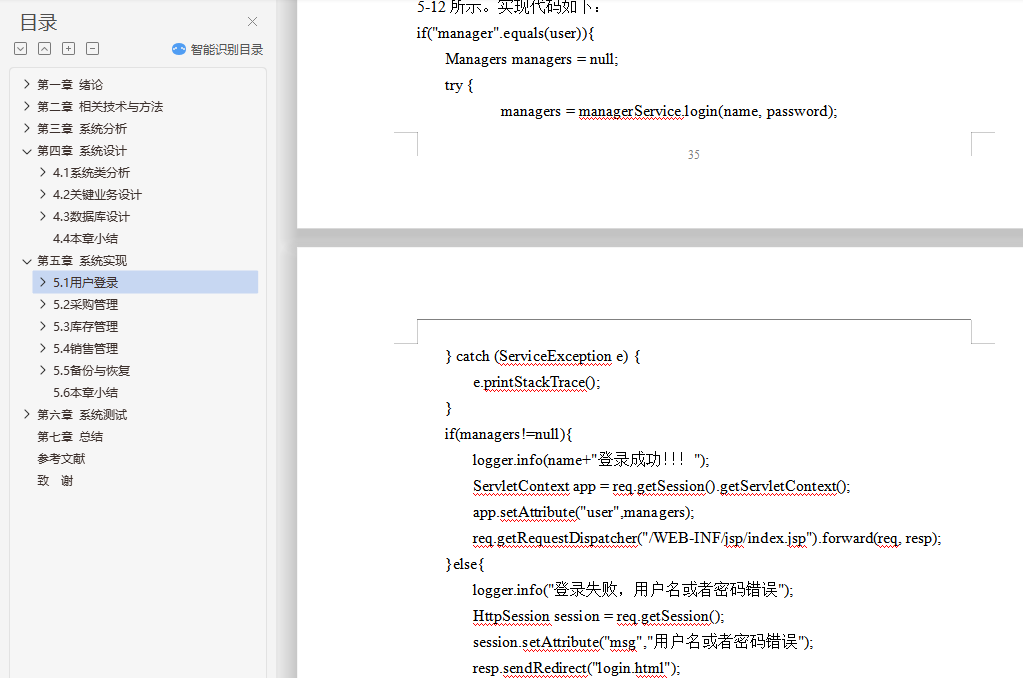This screenshot has height=678, width=1023.
Task: Go to 5.5备份与恢复 entry
Action: pos(91,371)
